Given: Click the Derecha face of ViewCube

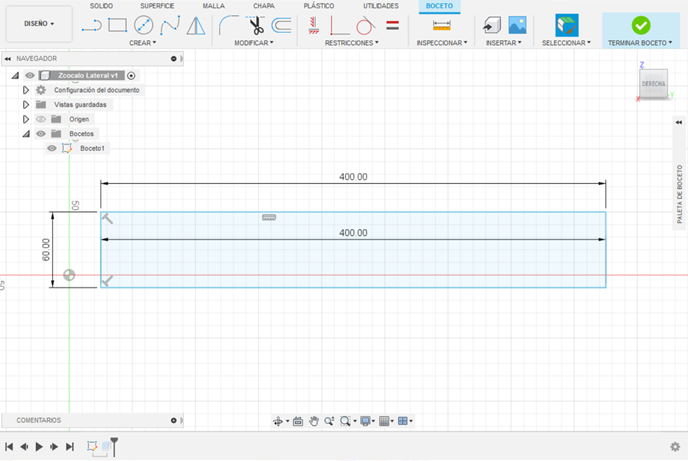Looking at the screenshot, I should tap(653, 83).
